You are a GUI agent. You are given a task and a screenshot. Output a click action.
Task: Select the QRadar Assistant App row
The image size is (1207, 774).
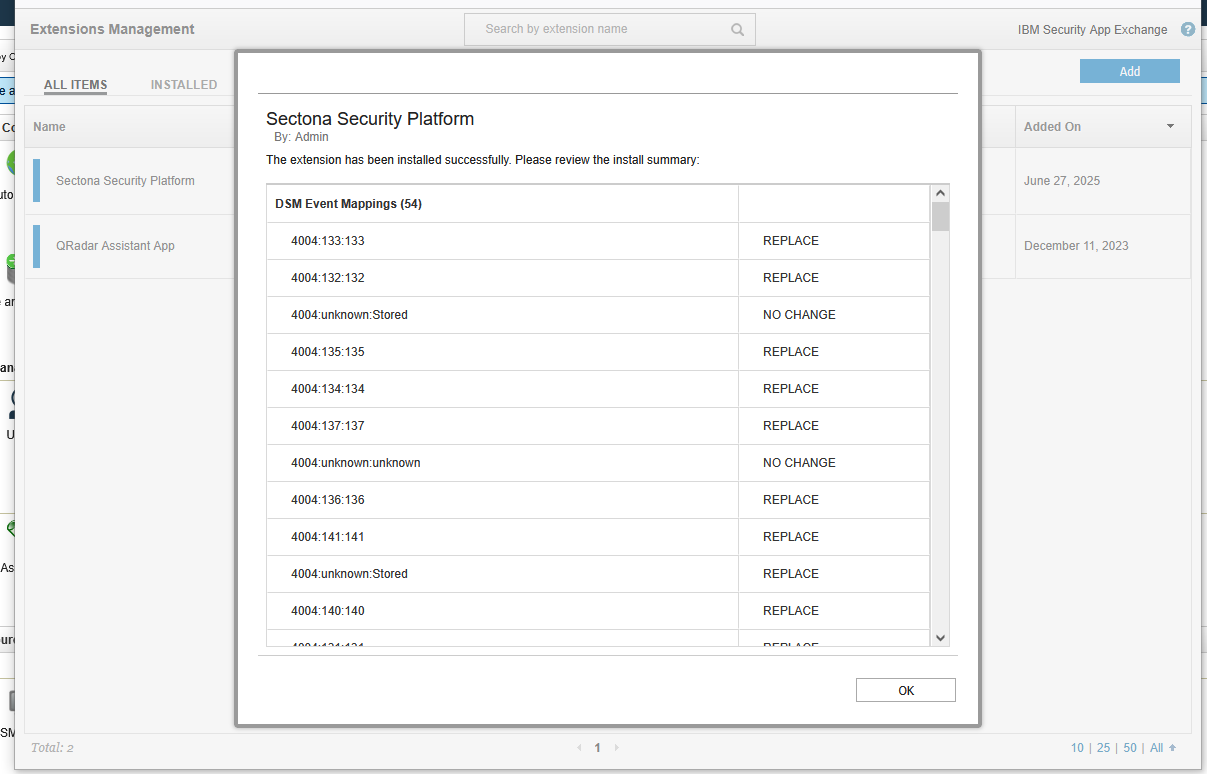pyautogui.click(x=115, y=246)
